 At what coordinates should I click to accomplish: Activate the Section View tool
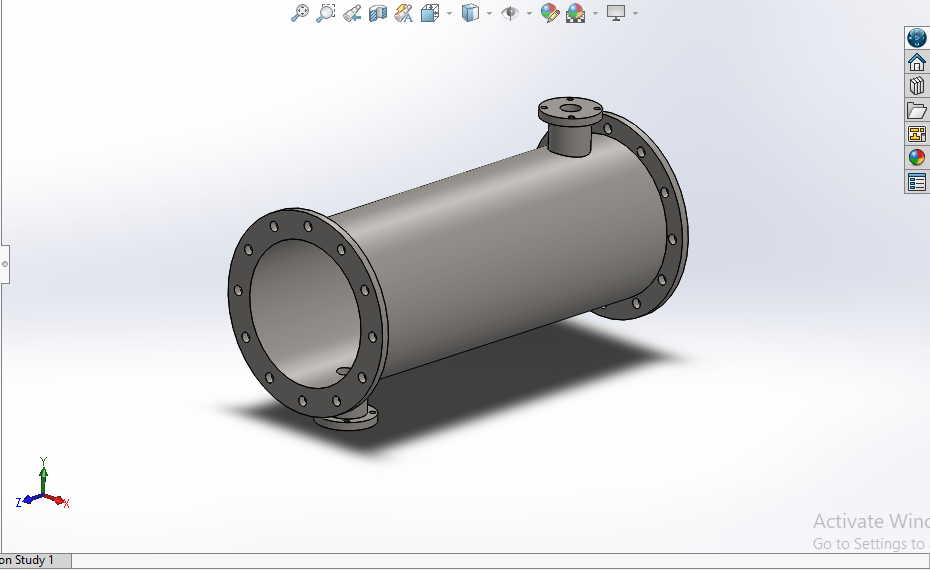tap(378, 13)
